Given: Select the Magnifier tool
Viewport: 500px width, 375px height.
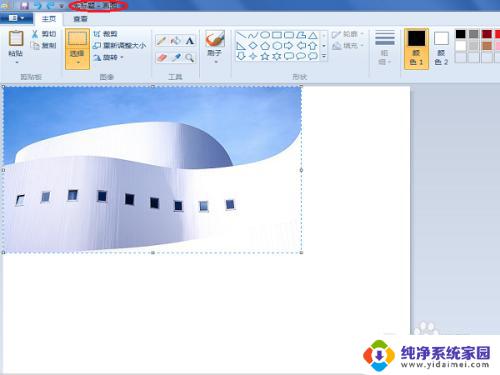Looking at the screenshot, I should click(x=189, y=58).
